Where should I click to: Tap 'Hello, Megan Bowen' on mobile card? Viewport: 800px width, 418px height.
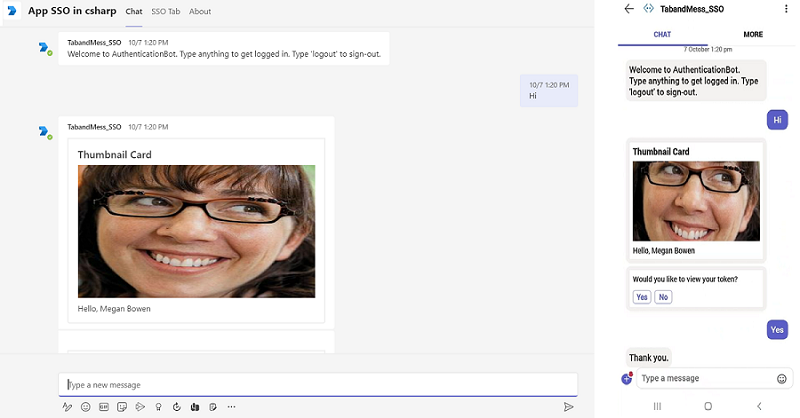pos(664,251)
